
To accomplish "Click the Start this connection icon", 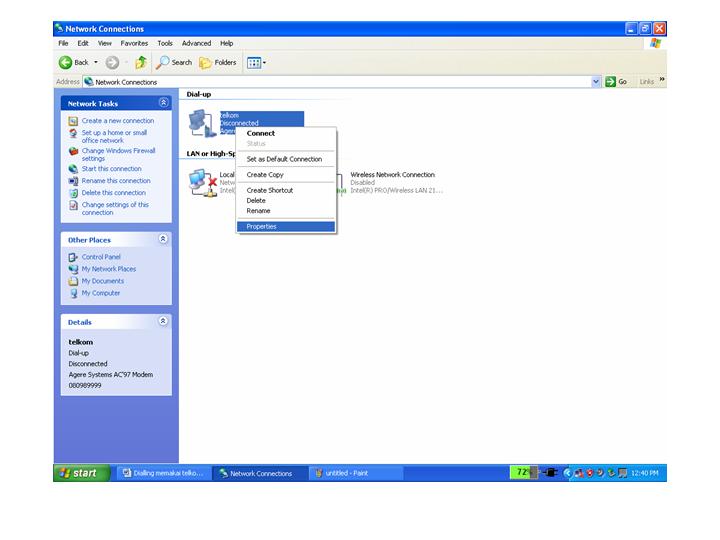I will 73,169.
